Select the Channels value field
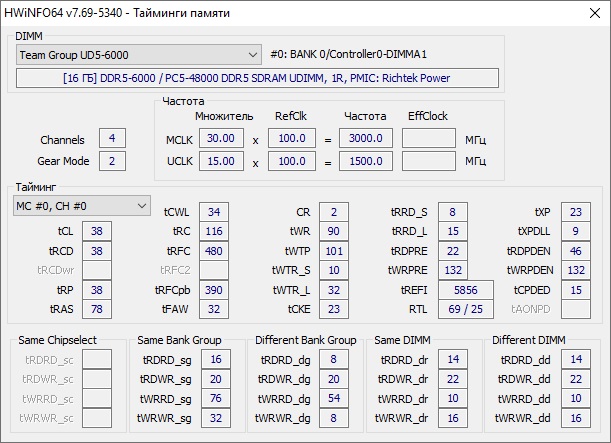Screen dimensions: 611x443 tap(112, 139)
